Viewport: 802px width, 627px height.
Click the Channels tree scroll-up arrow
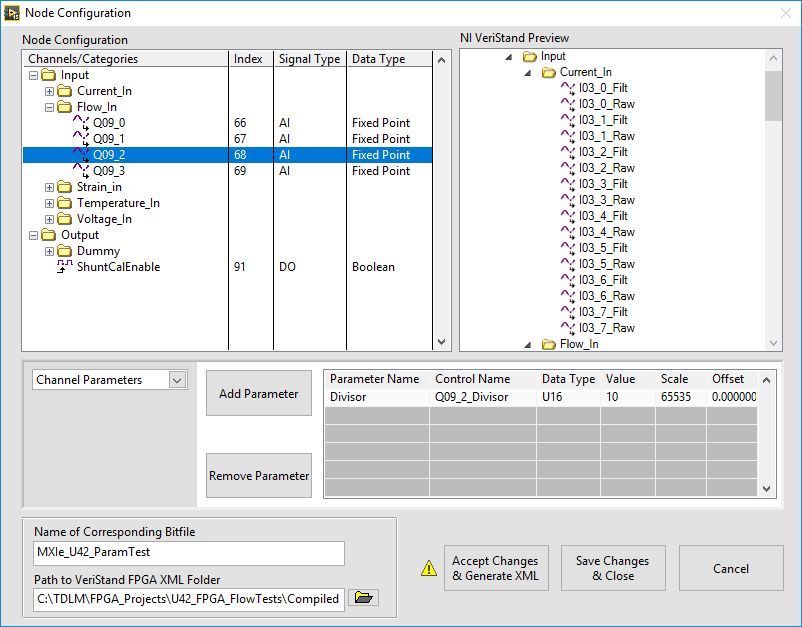tap(441, 60)
